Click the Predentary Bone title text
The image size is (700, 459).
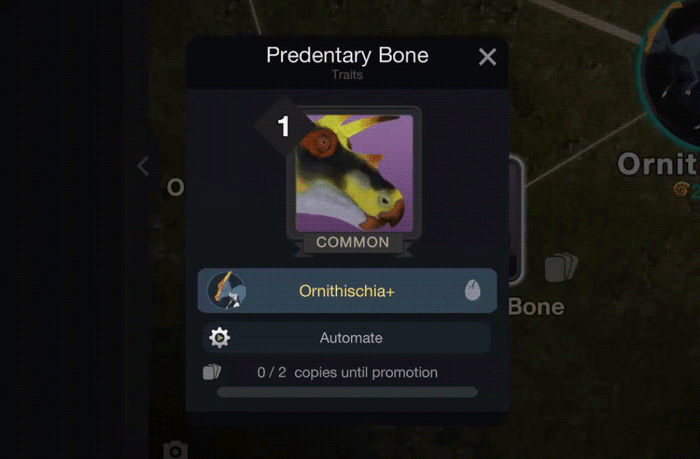347,55
